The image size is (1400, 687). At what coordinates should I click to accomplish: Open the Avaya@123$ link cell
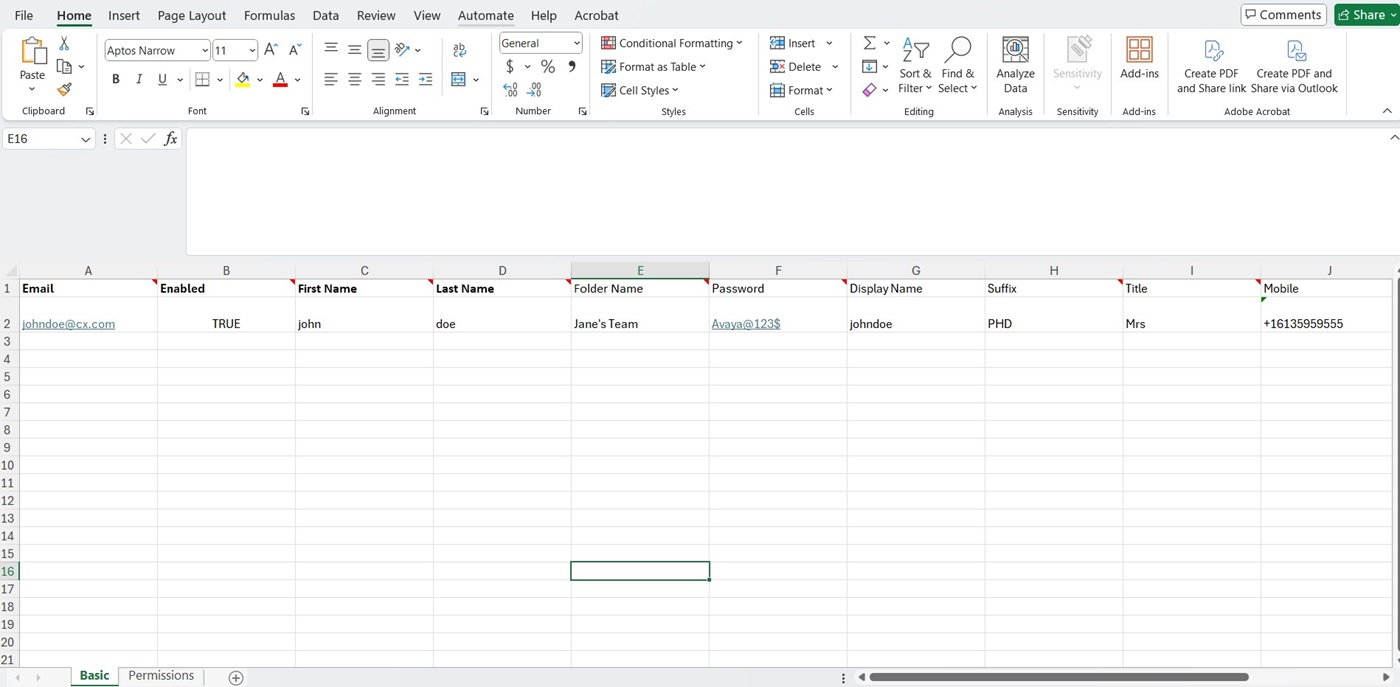tap(746, 324)
